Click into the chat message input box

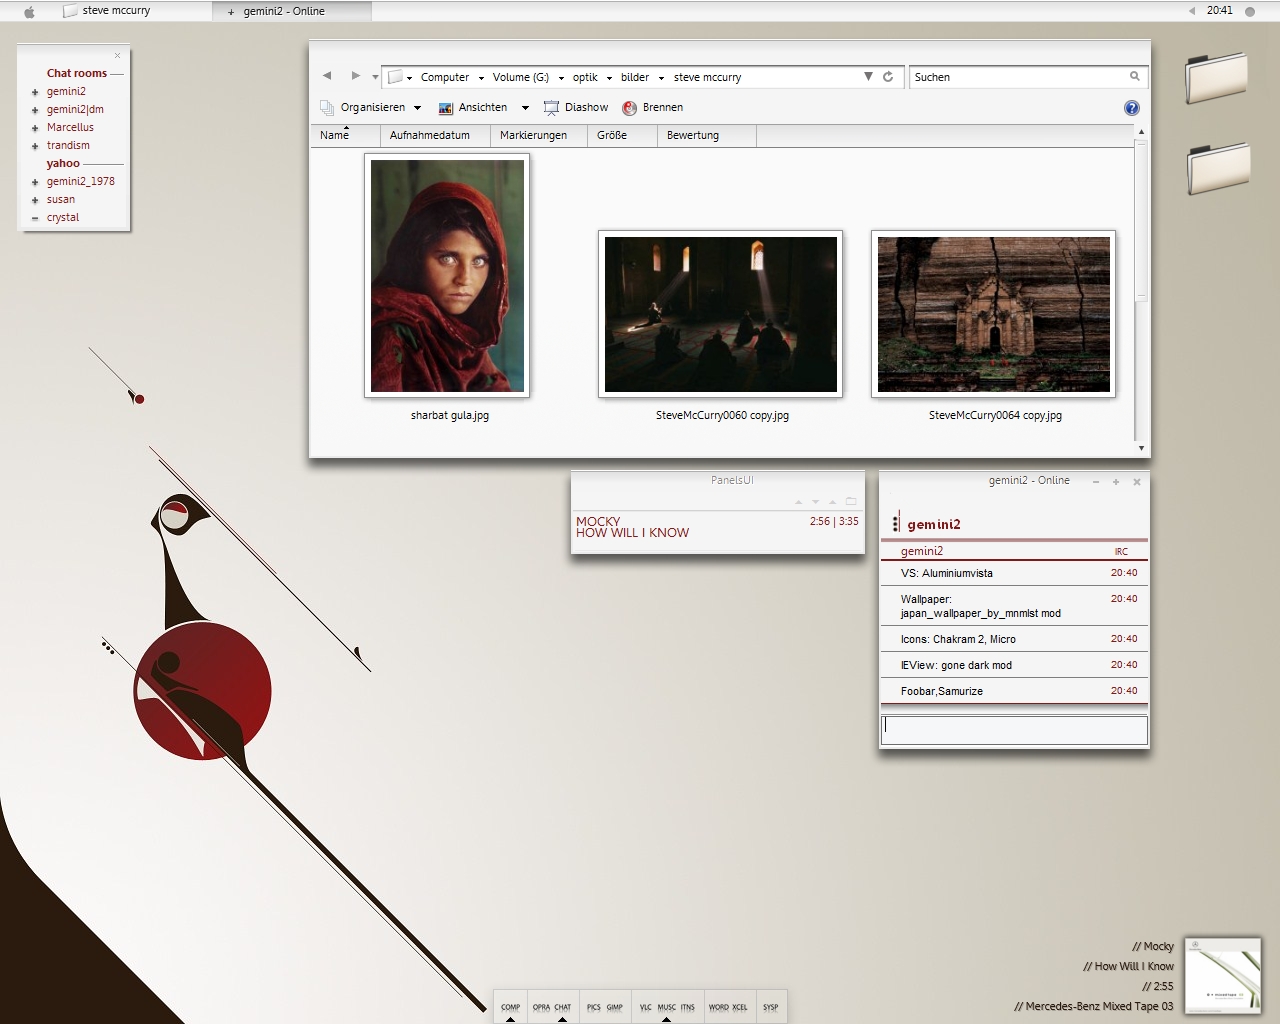[x=1014, y=730]
